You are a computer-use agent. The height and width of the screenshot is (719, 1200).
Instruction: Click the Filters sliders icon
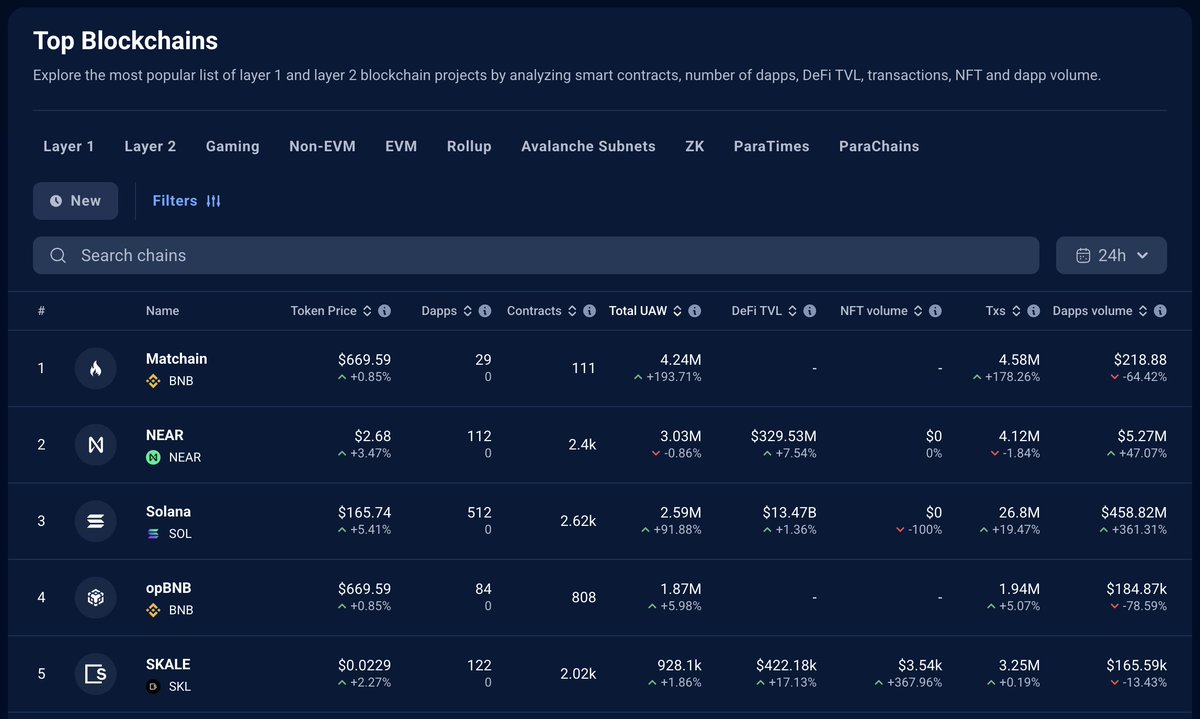pyautogui.click(x=213, y=201)
